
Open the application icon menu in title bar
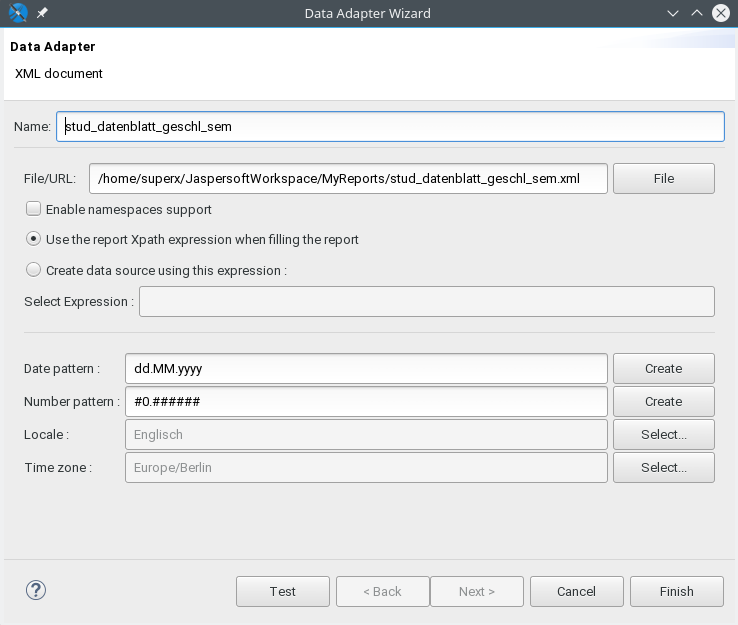point(18,13)
